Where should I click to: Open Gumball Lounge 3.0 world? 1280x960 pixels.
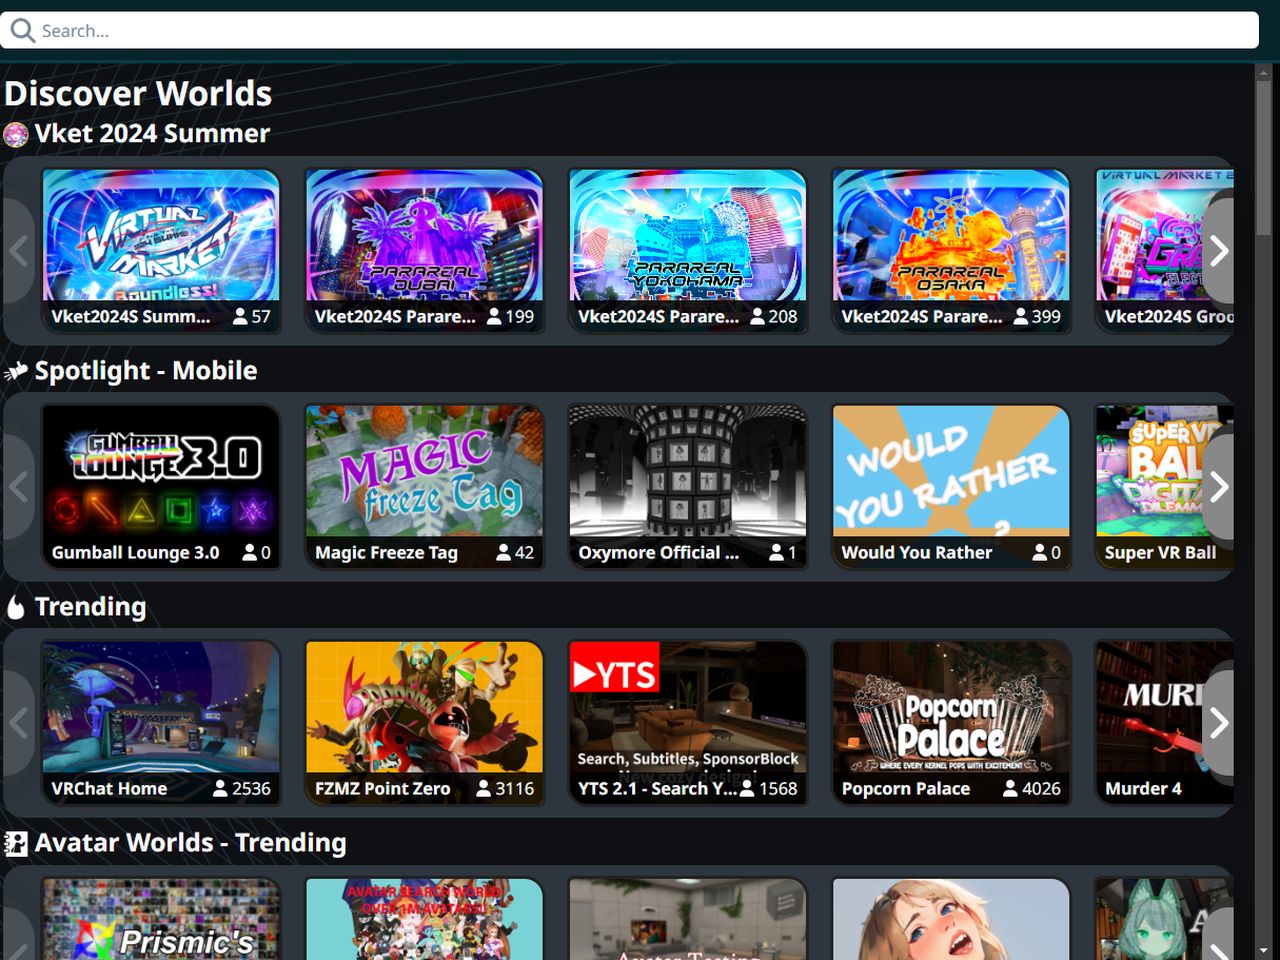coord(161,486)
